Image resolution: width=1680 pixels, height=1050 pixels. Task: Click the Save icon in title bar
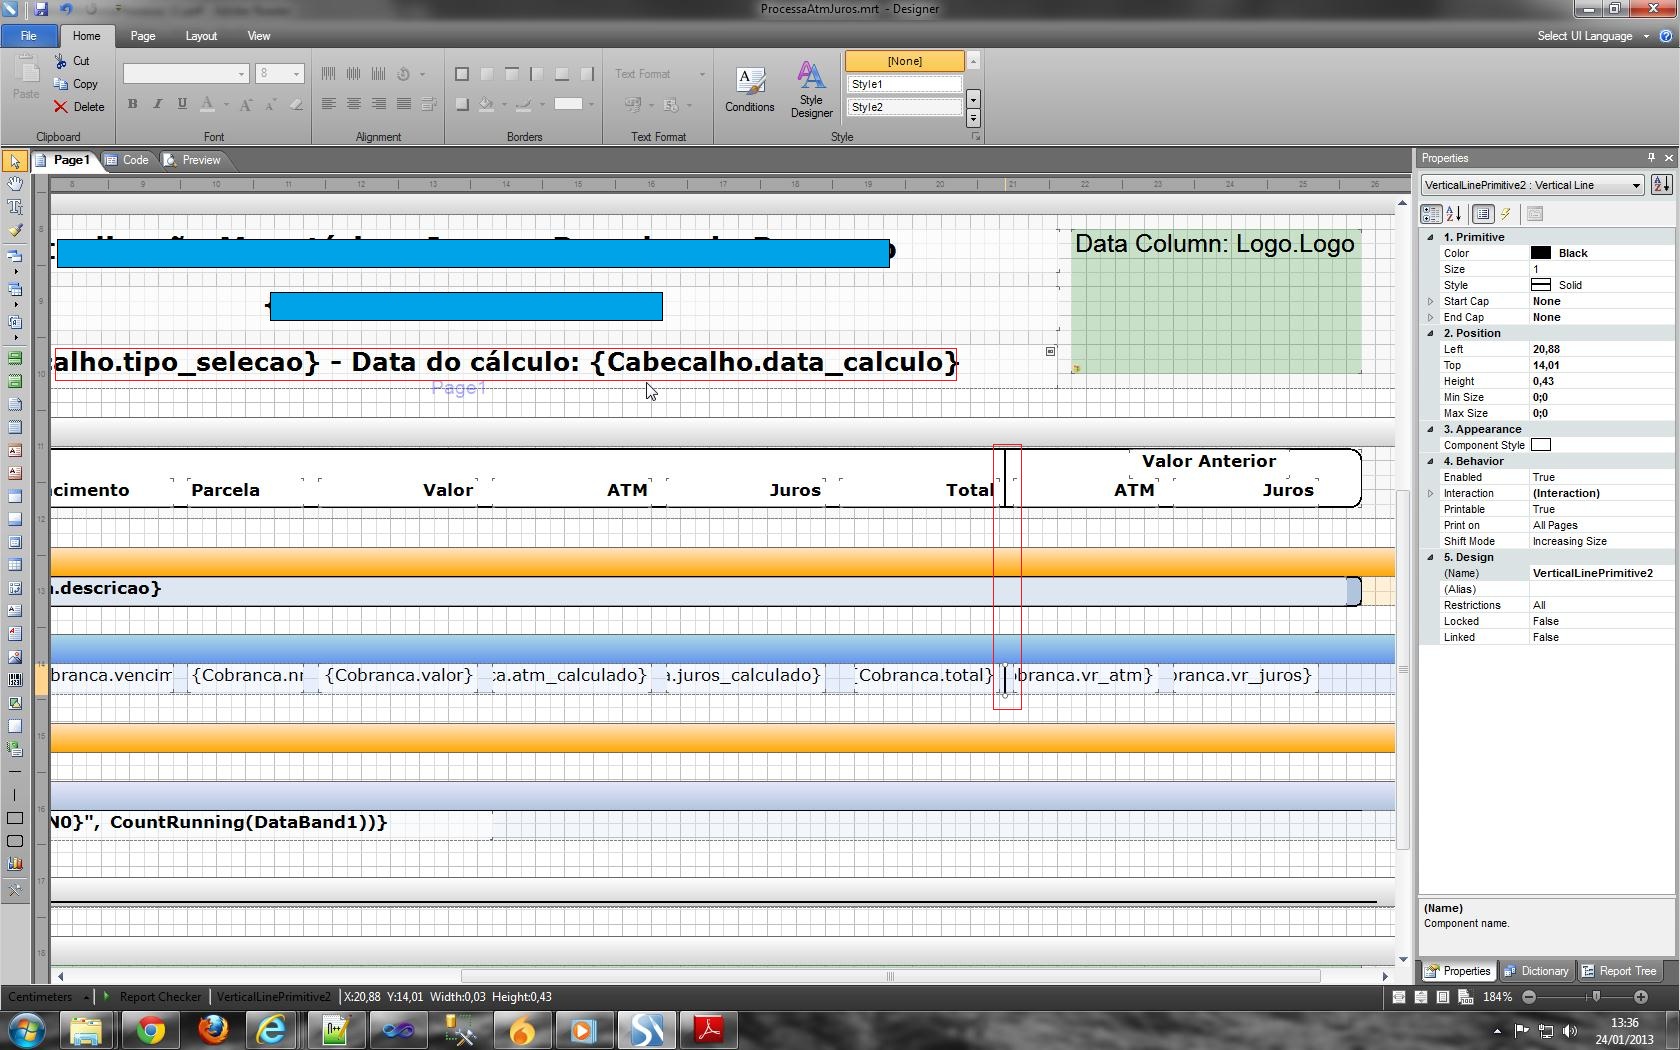(41, 9)
